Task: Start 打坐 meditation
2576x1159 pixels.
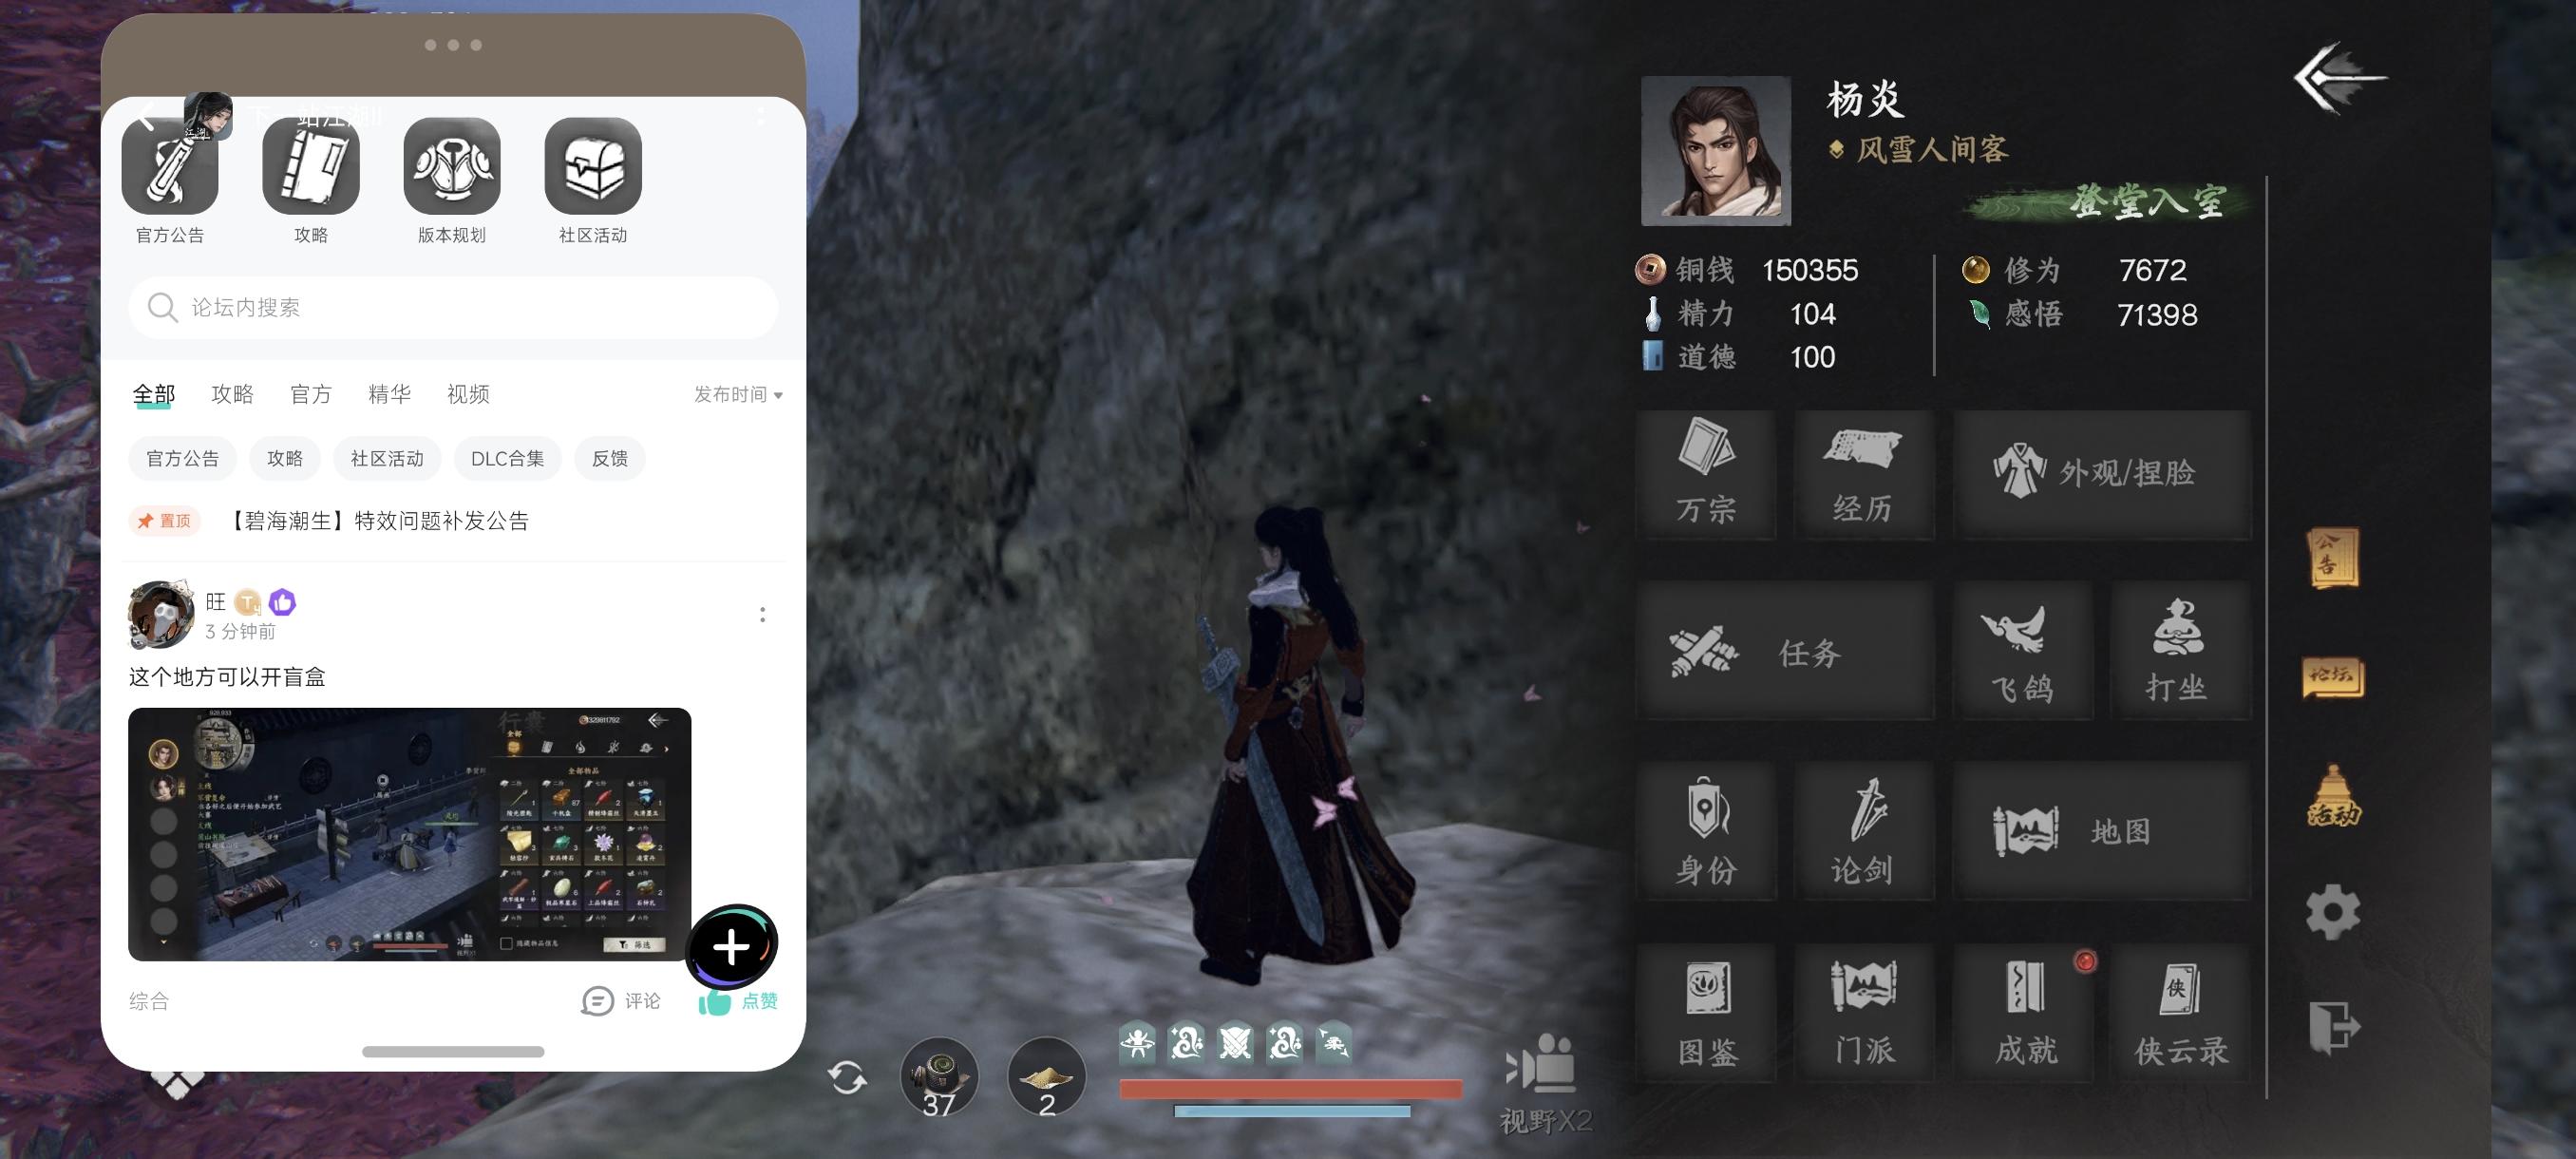Action: click(2178, 651)
